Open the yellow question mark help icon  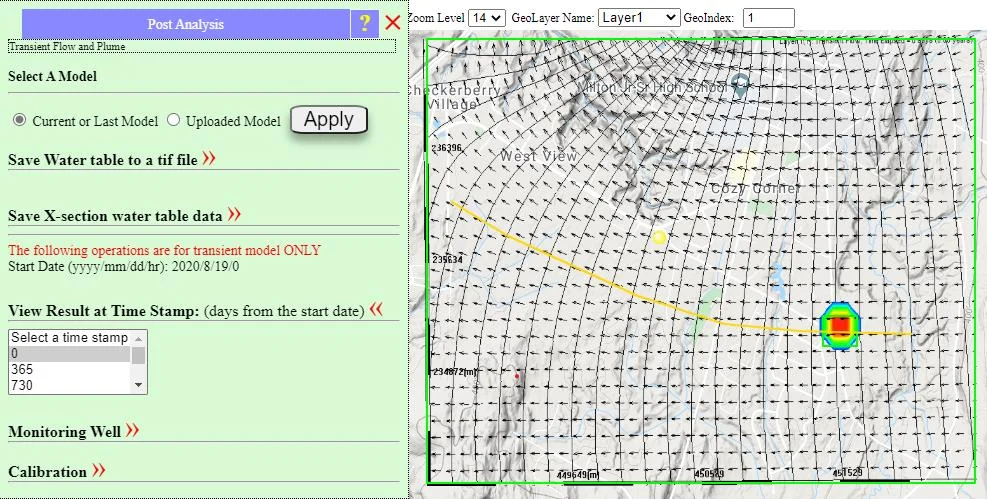click(364, 24)
